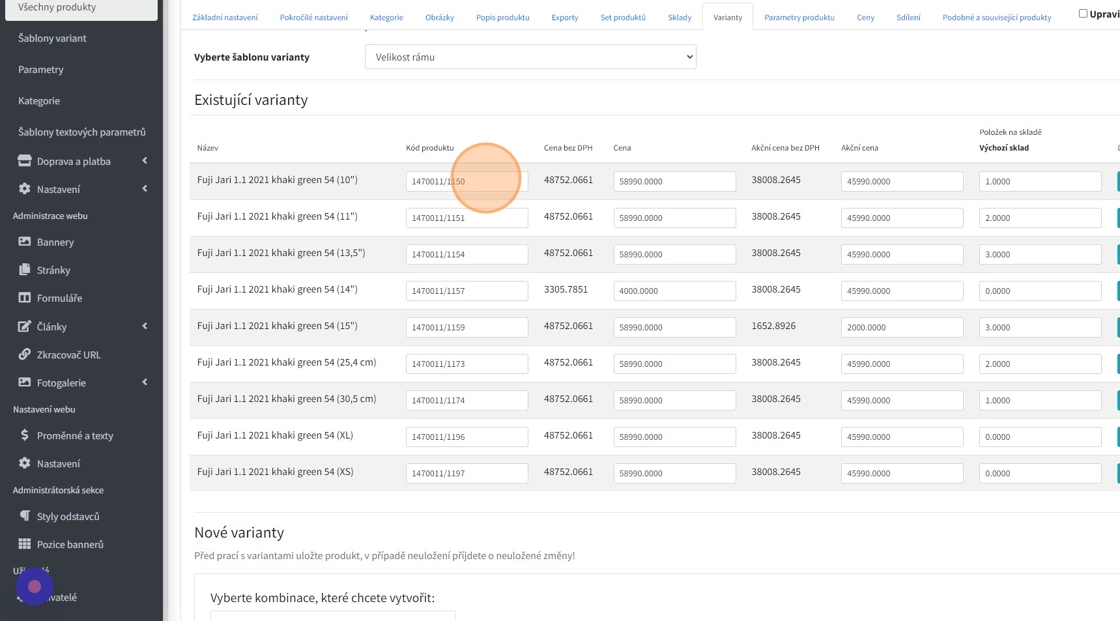Tick the Upravit checkbox at top right
The width and height of the screenshot is (1120, 621).
click(x=1083, y=14)
